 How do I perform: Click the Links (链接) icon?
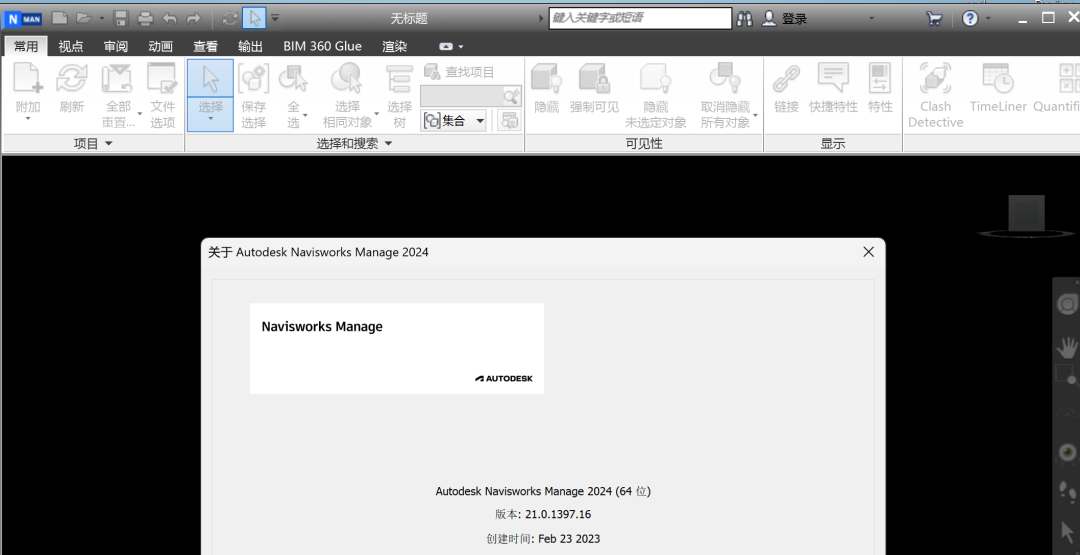click(x=786, y=80)
